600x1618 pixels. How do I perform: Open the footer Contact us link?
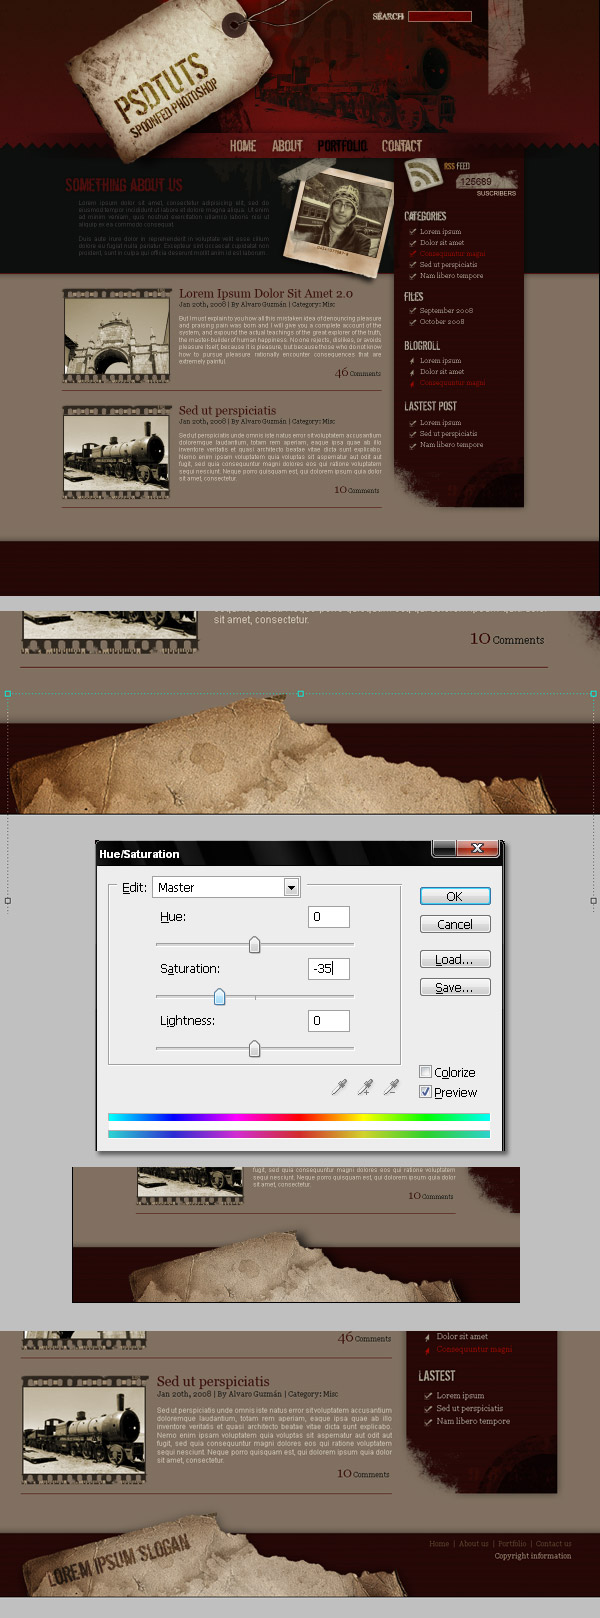pyautogui.click(x=553, y=1544)
